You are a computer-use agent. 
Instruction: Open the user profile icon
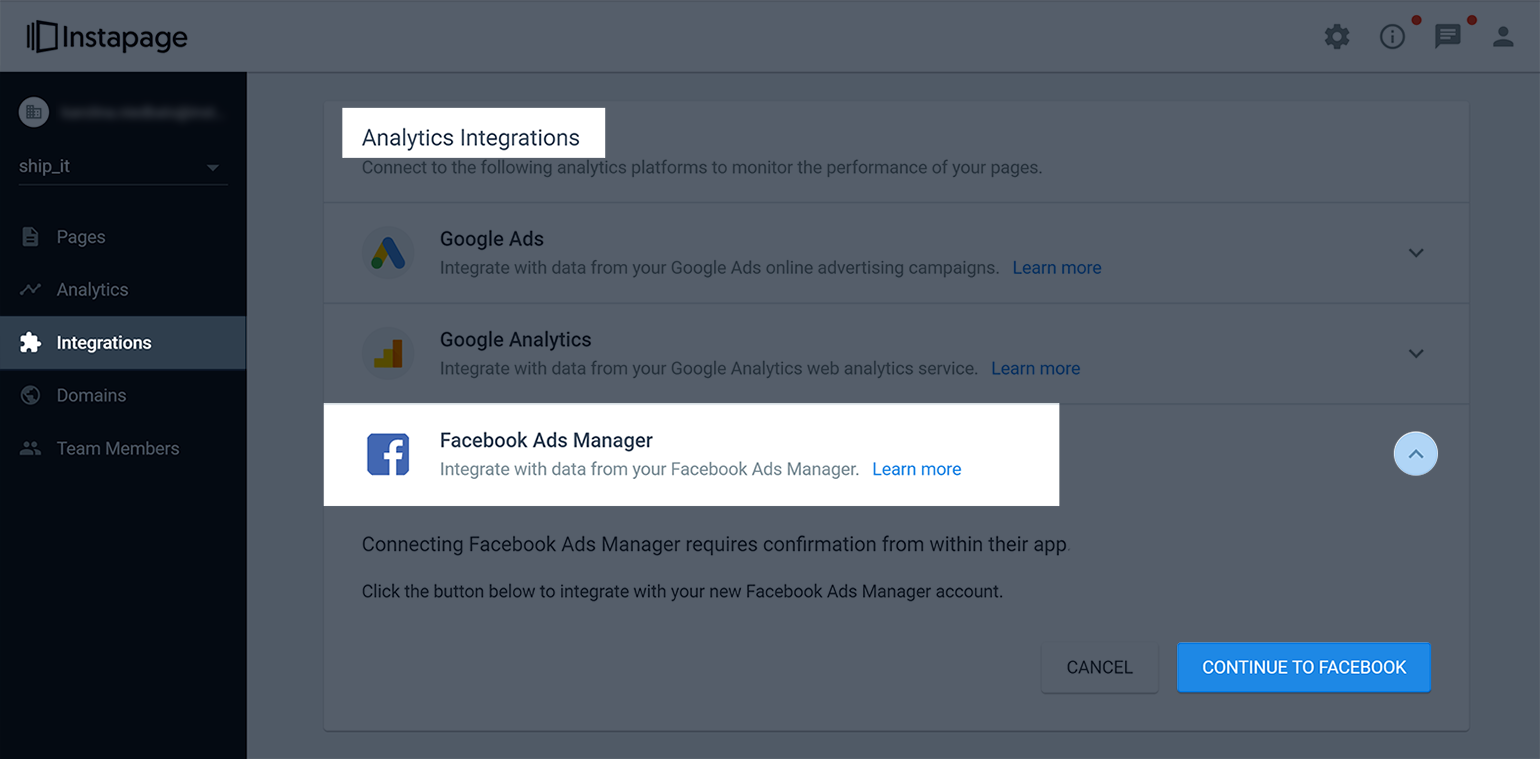tap(1503, 37)
